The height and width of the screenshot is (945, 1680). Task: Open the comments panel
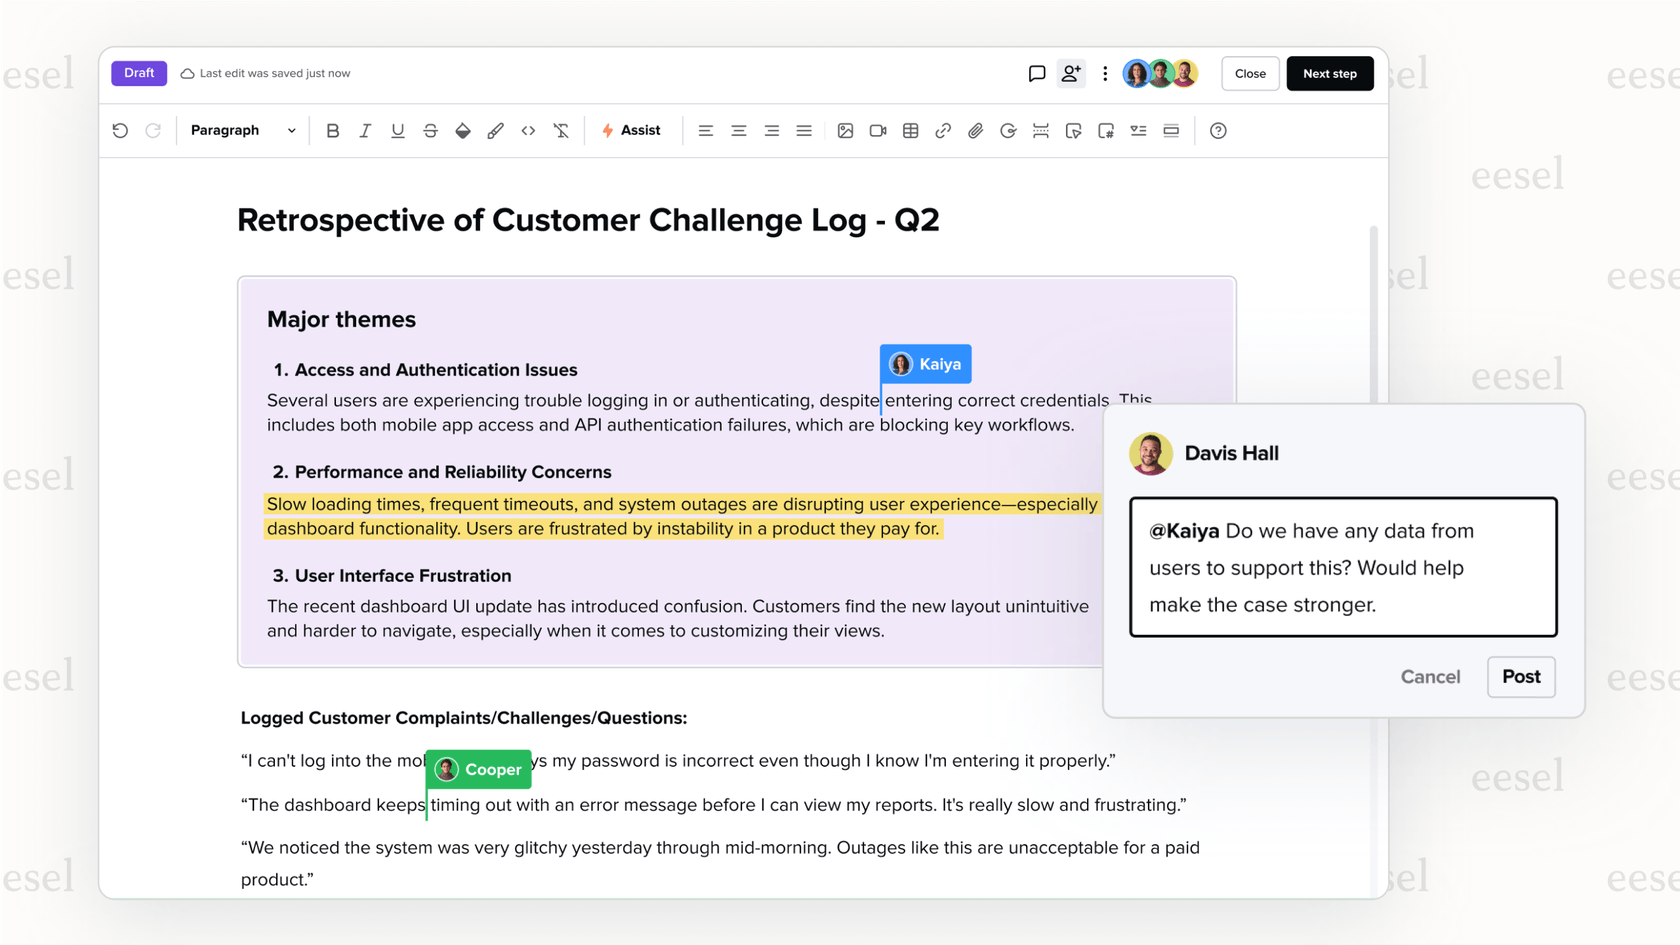(x=1037, y=73)
